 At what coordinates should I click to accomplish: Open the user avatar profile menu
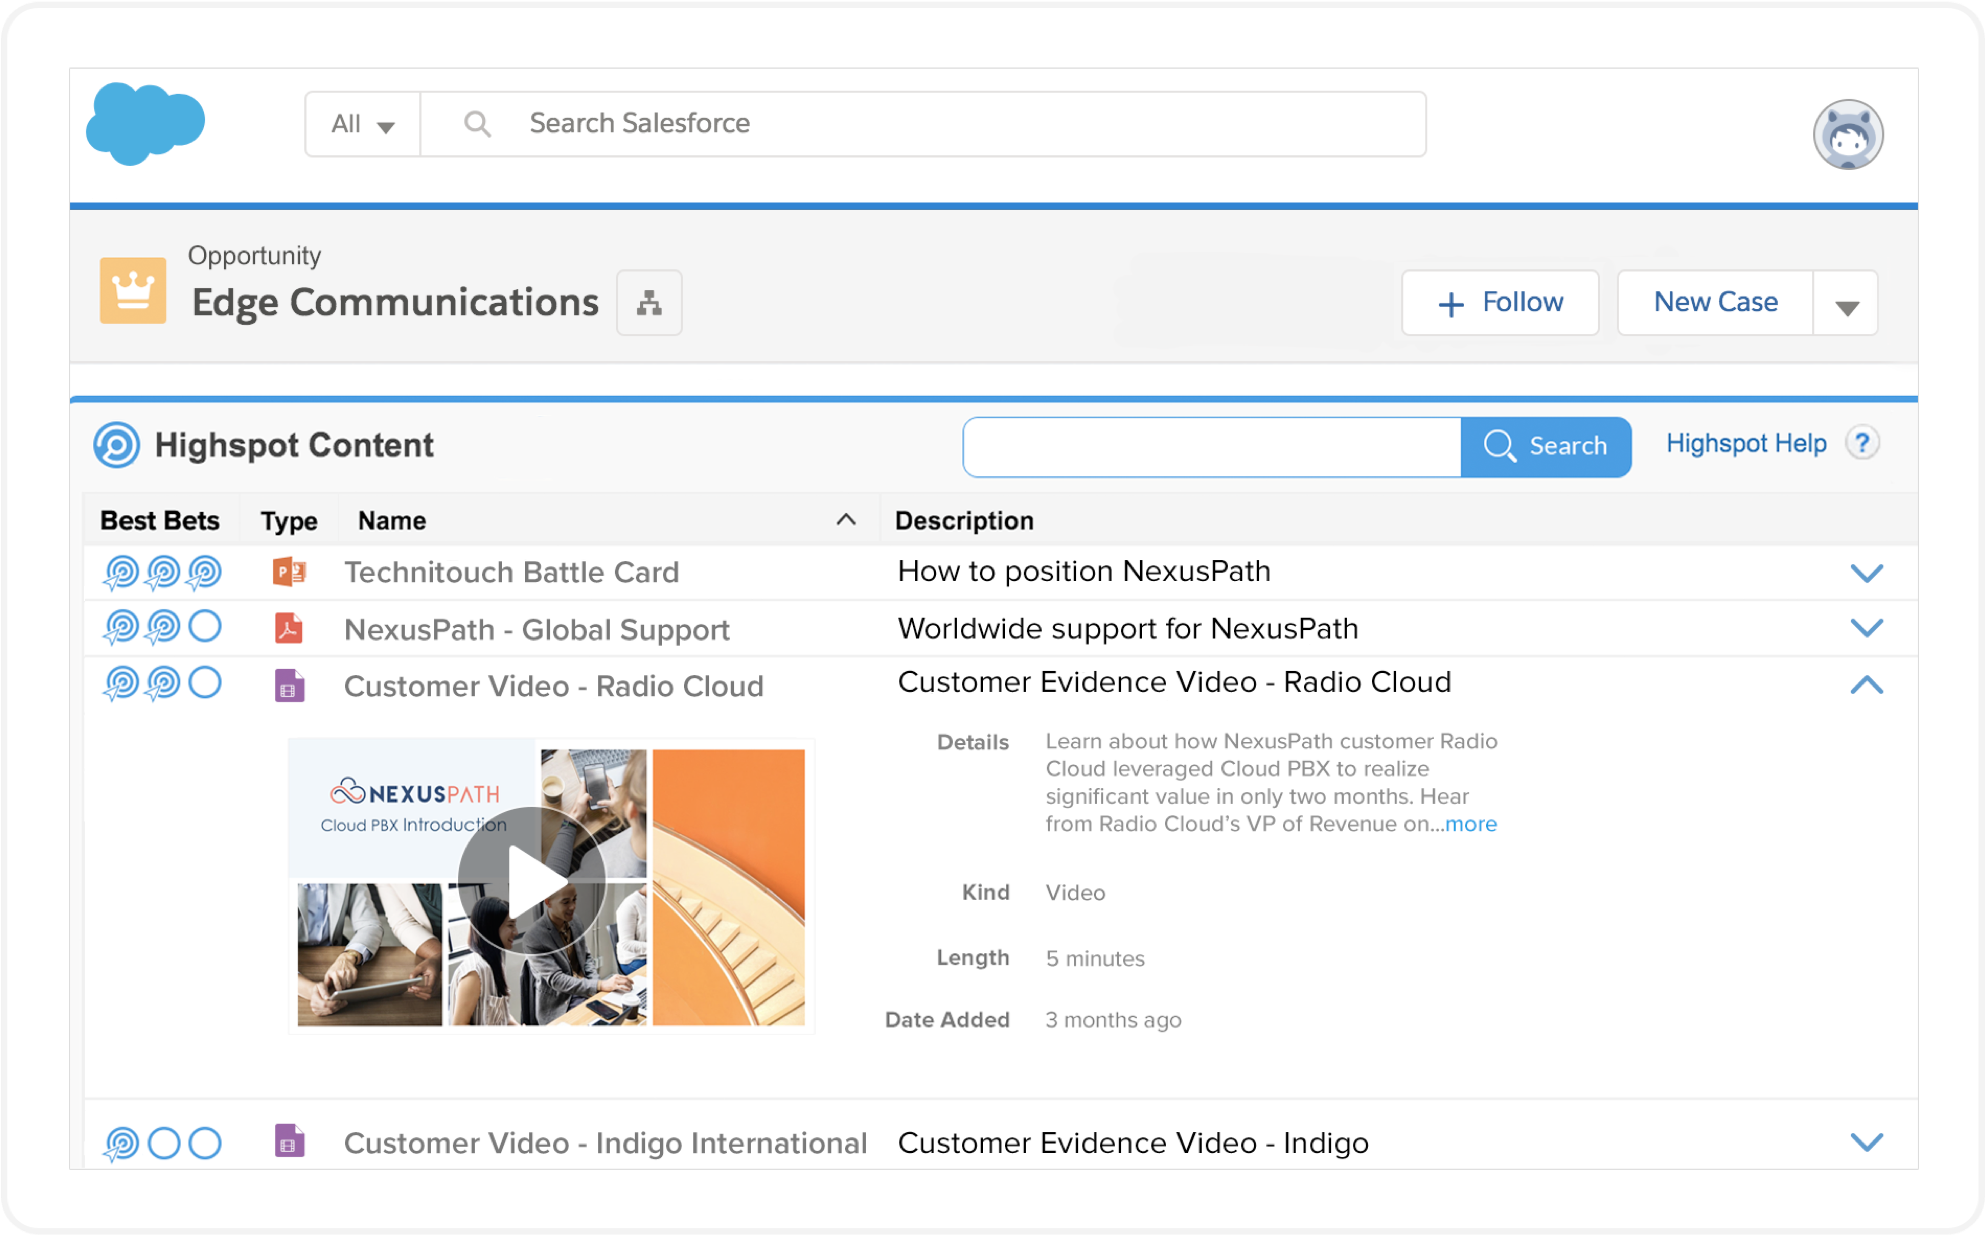click(x=1847, y=134)
